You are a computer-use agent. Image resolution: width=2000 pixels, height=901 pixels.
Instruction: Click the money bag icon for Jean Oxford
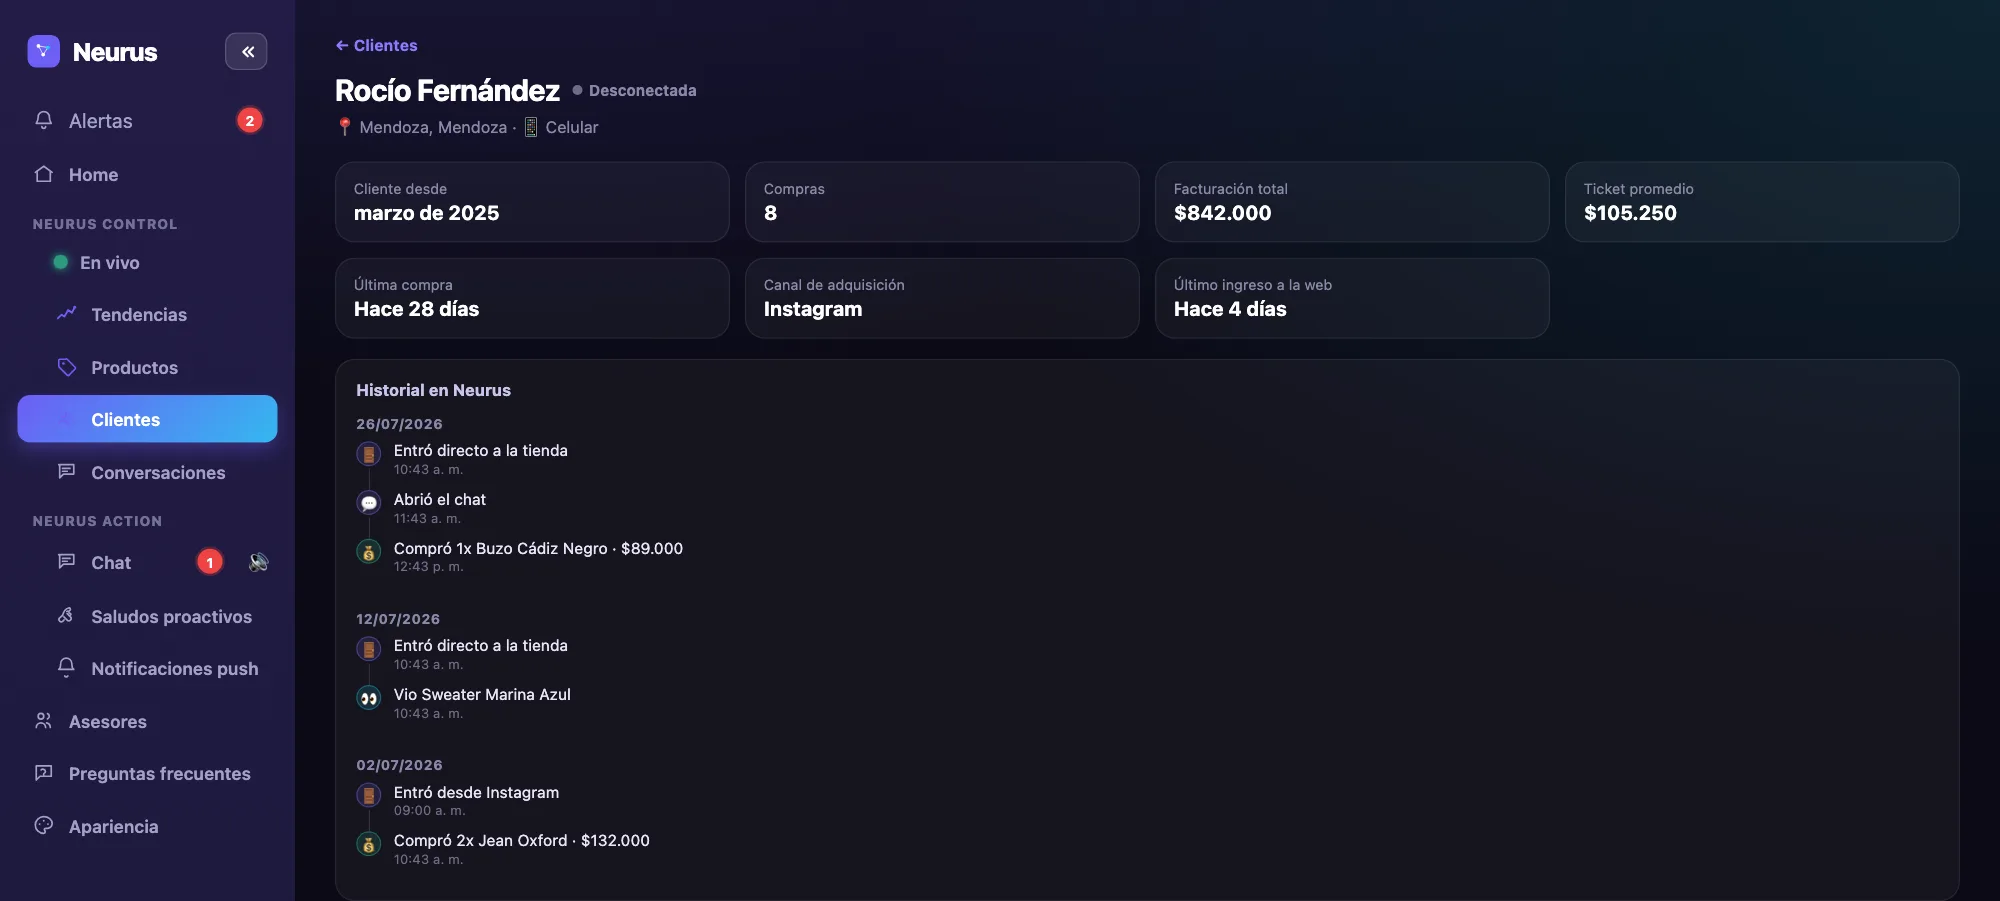tap(369, 845)
